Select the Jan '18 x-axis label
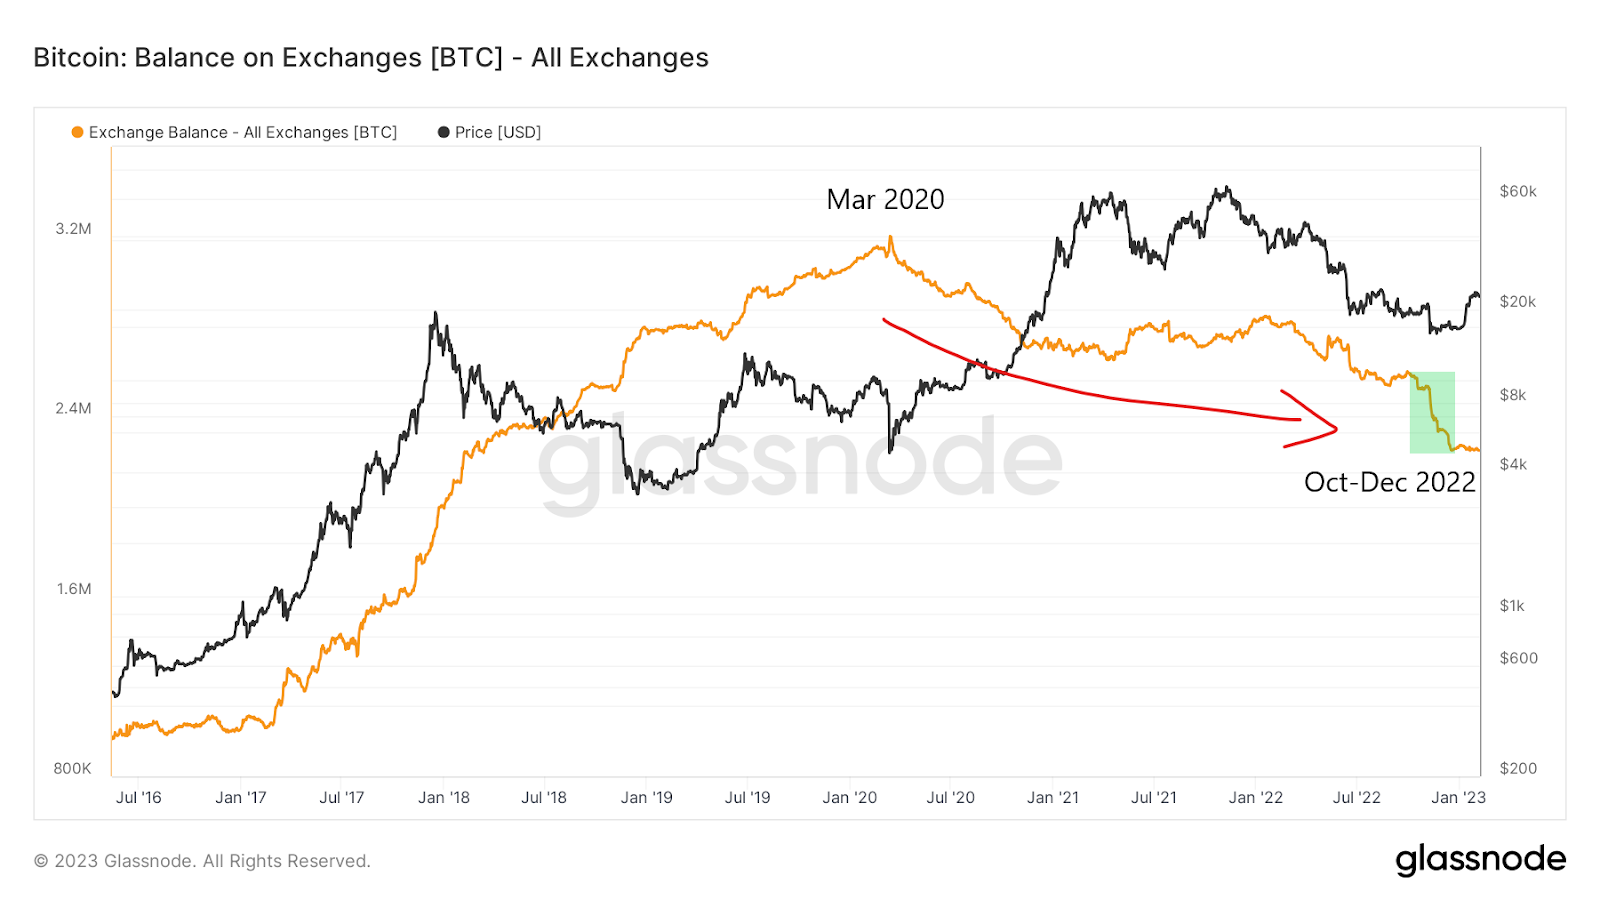Image resolution: width=1600 pixels, height=900 pixels. pyautogui.click(x=443, y=798)
